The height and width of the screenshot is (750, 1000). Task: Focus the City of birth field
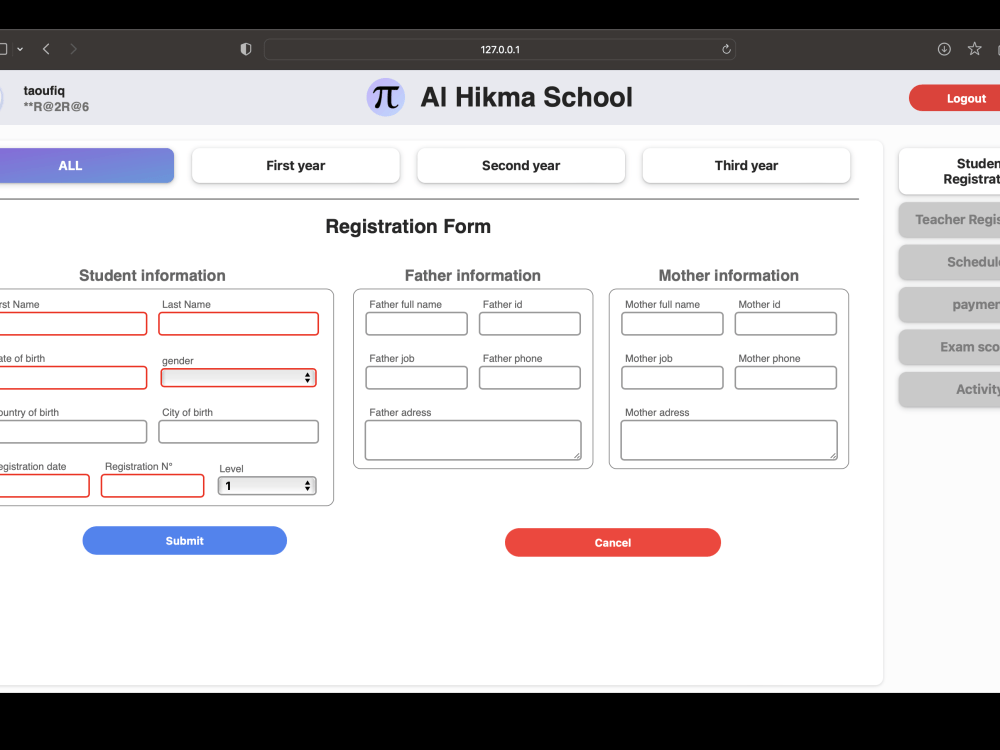239,432
